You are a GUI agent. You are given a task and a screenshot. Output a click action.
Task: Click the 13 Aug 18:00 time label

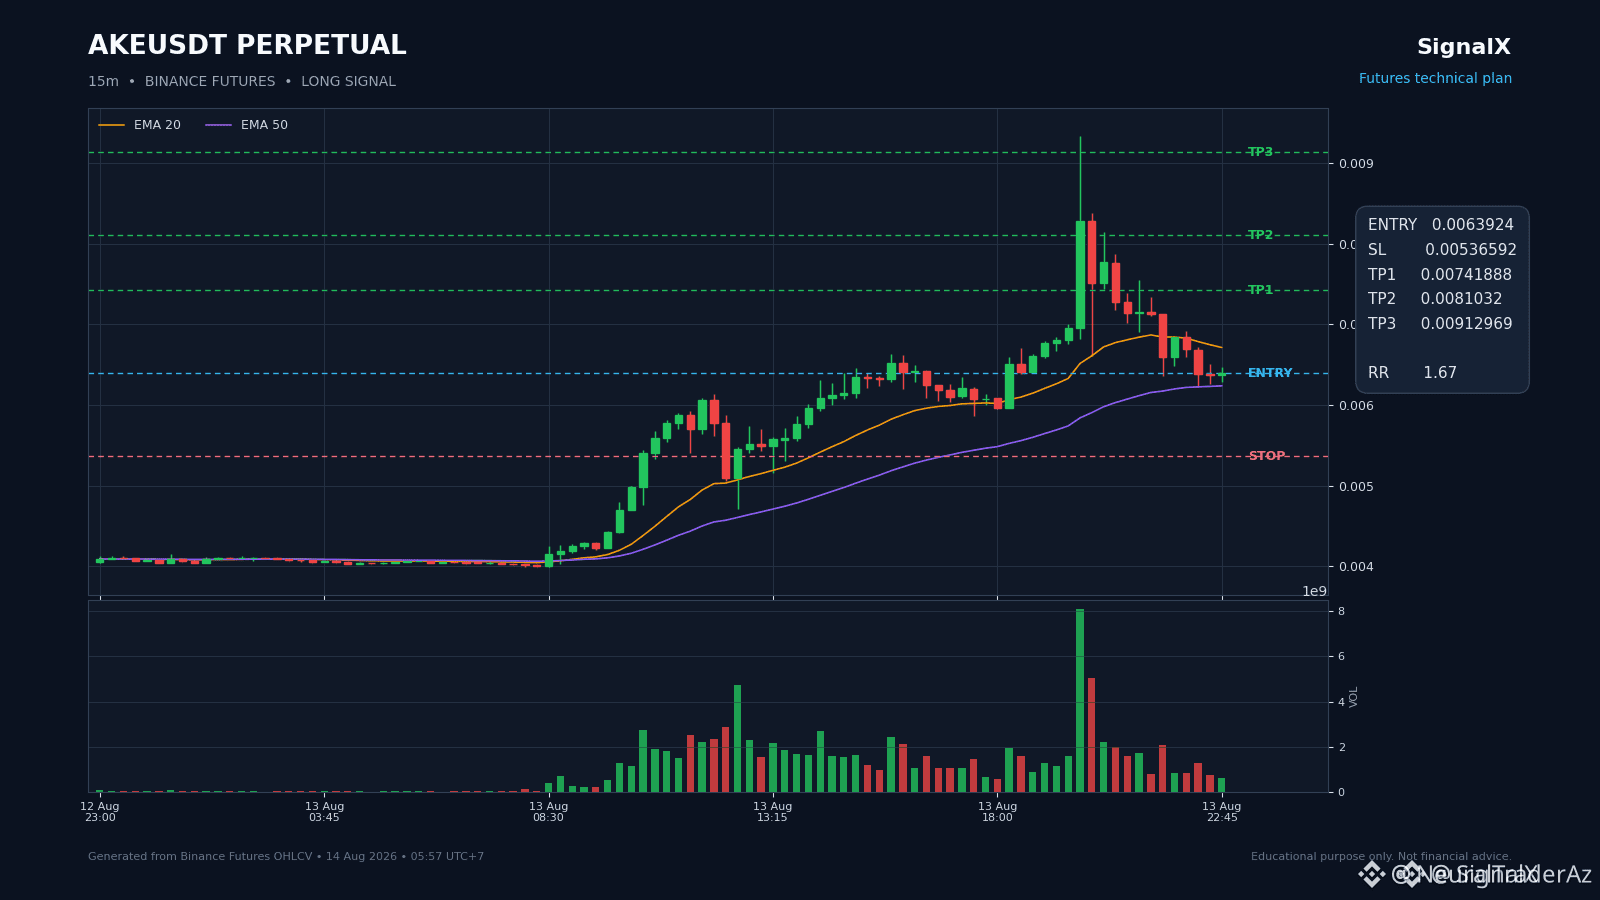pos(997,812)
